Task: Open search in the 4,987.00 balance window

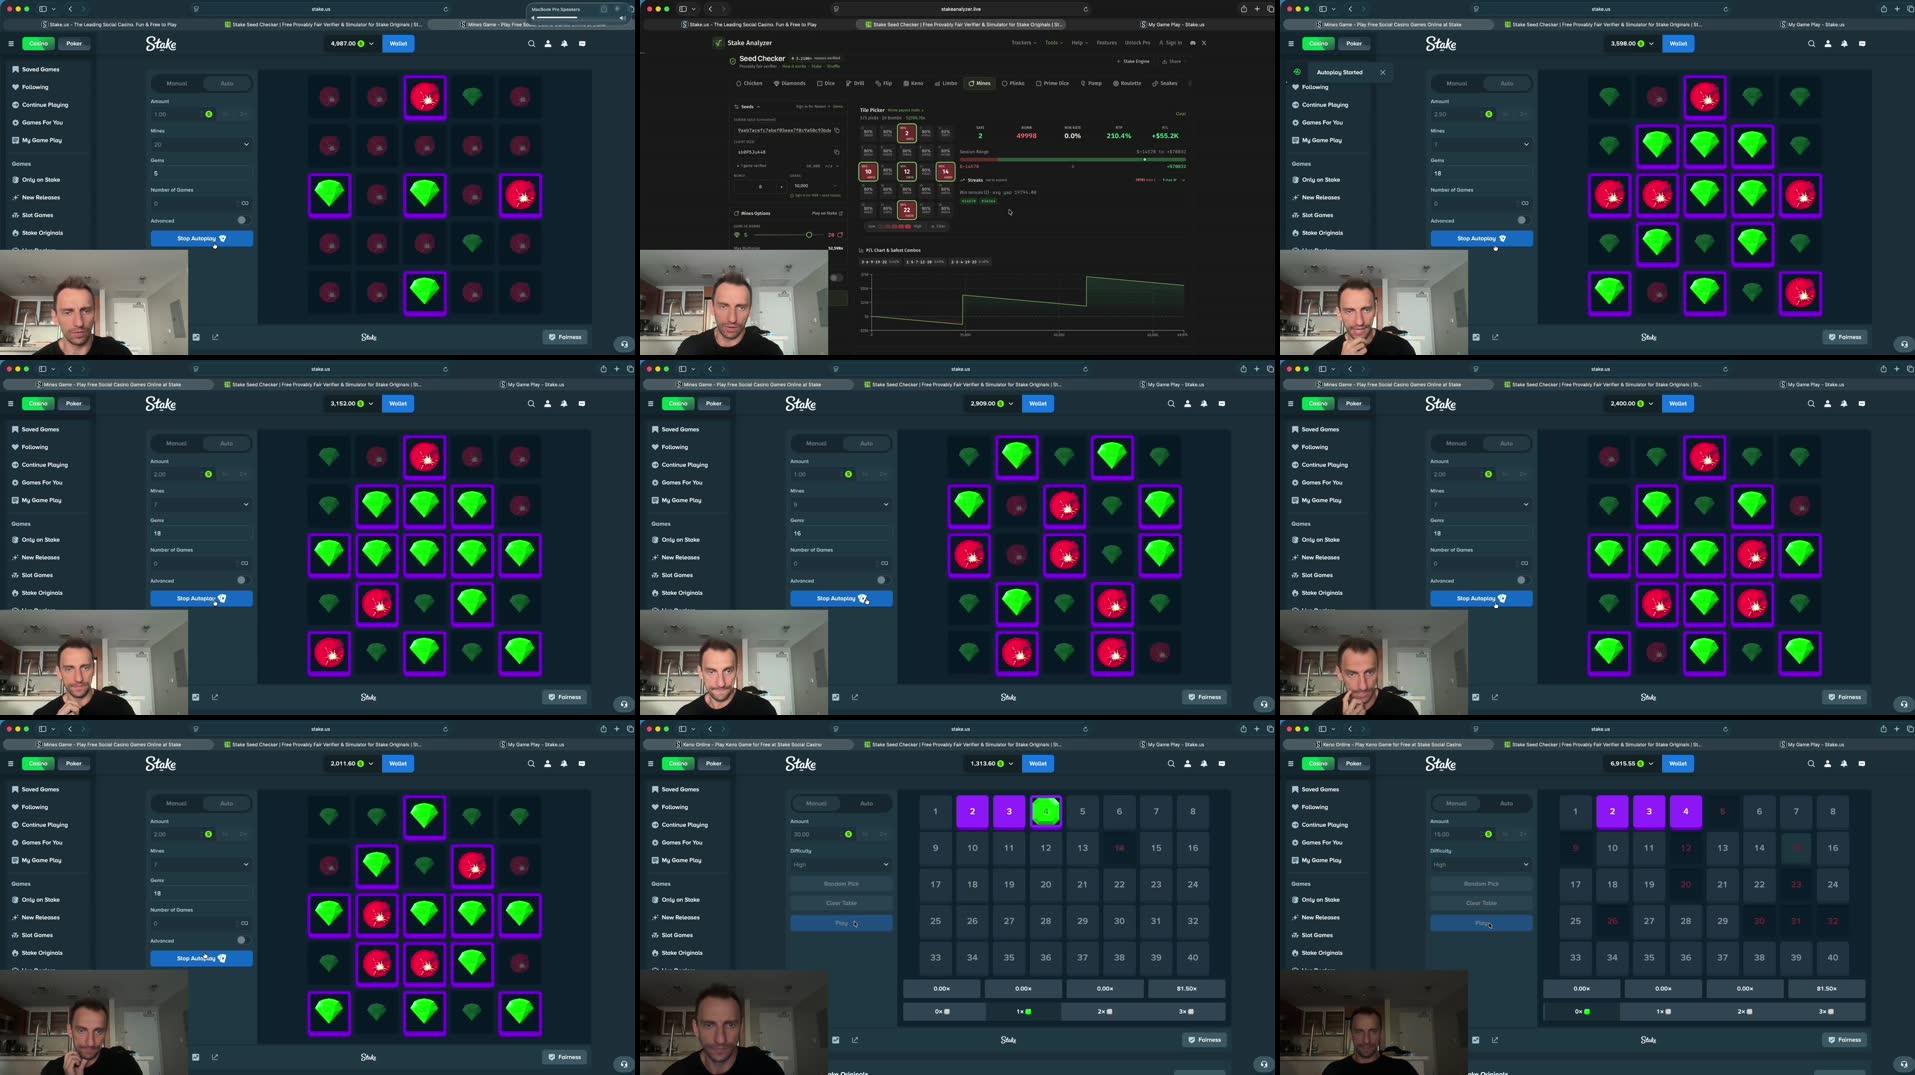Action: click(531, 43)
